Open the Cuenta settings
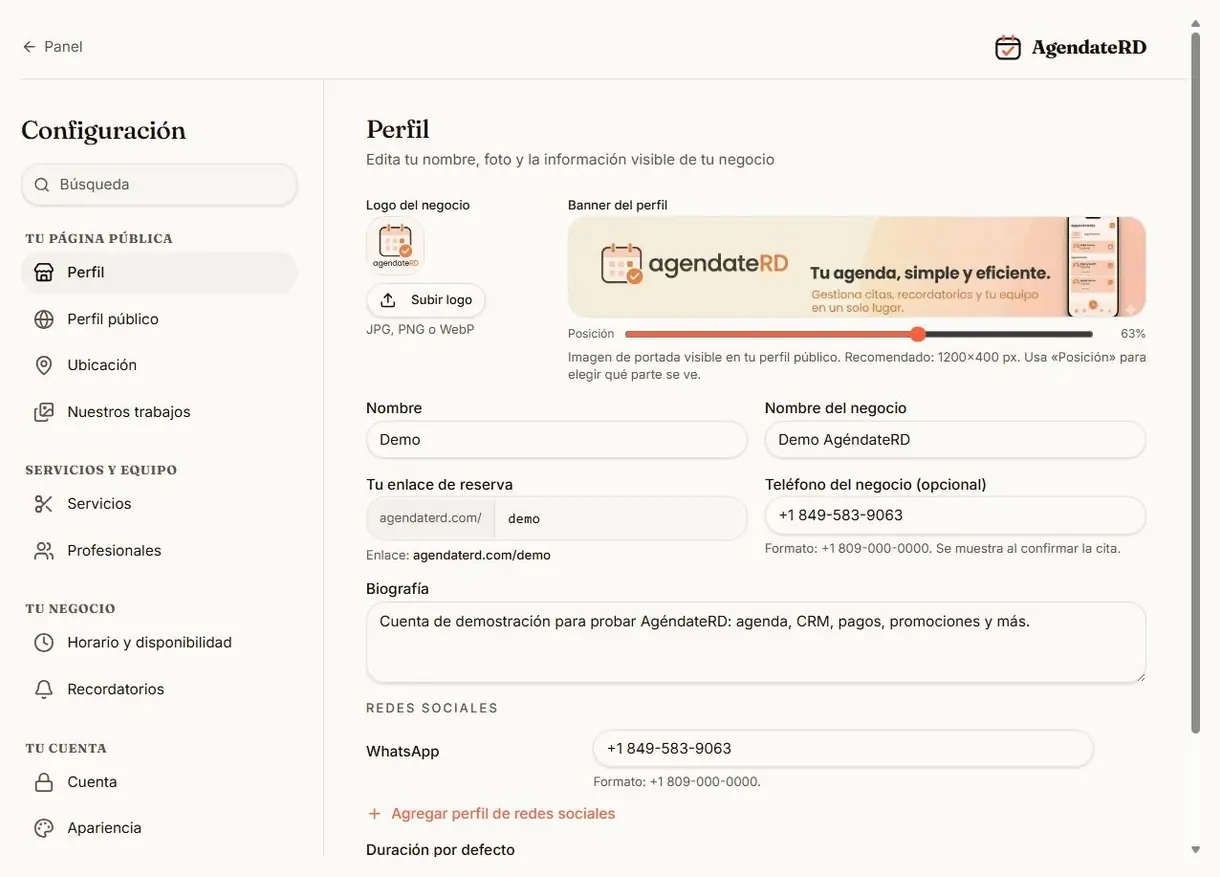Screen dimensions: 1220x877 (159, 782)
